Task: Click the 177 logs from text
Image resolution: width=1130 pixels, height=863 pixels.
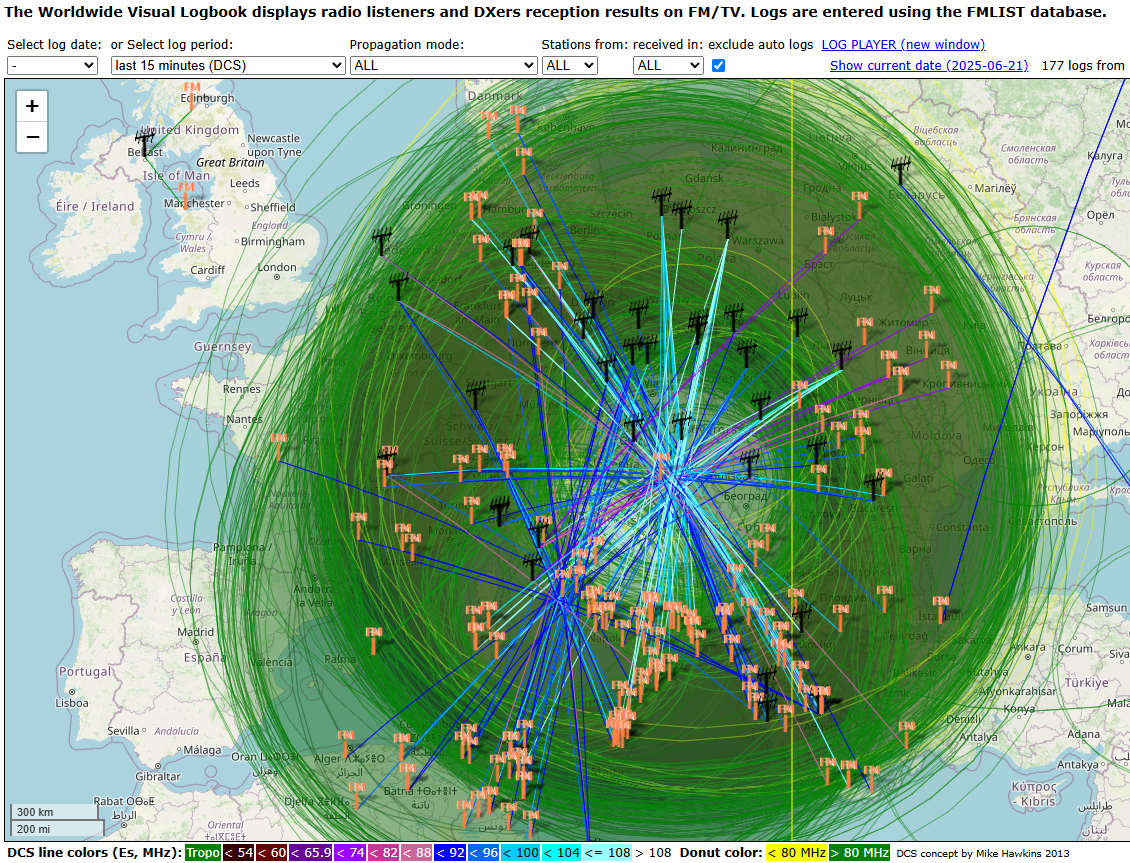Action: point(1082,66)
